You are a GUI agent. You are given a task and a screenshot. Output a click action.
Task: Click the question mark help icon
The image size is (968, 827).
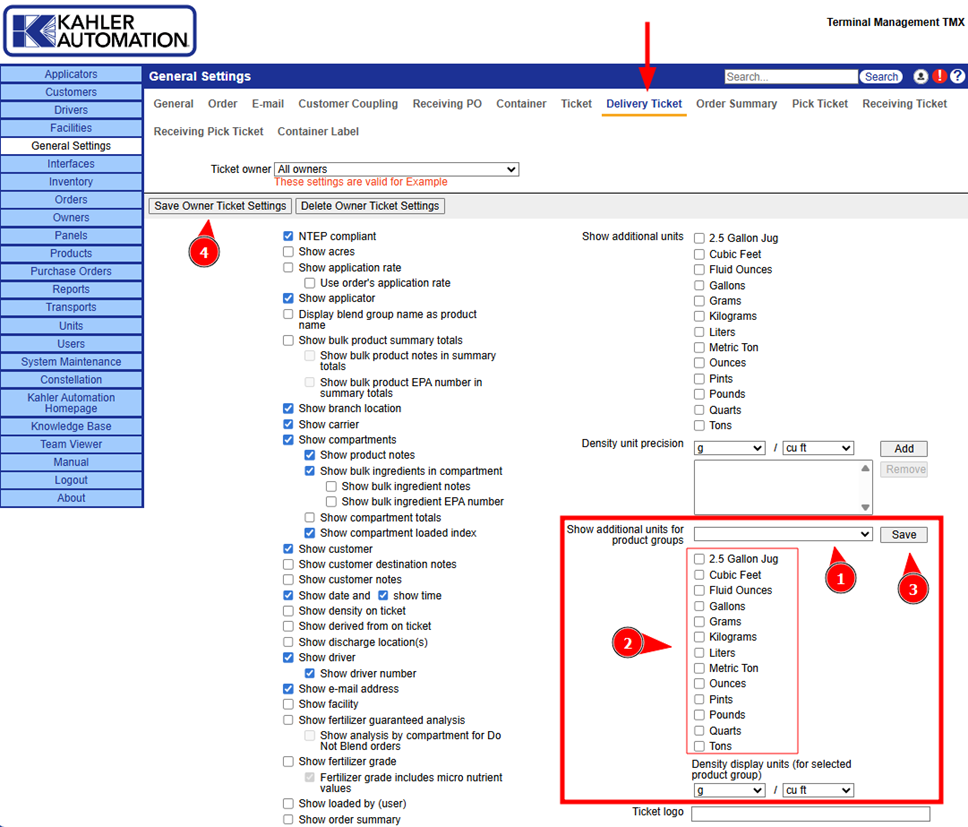click(957, 77)
